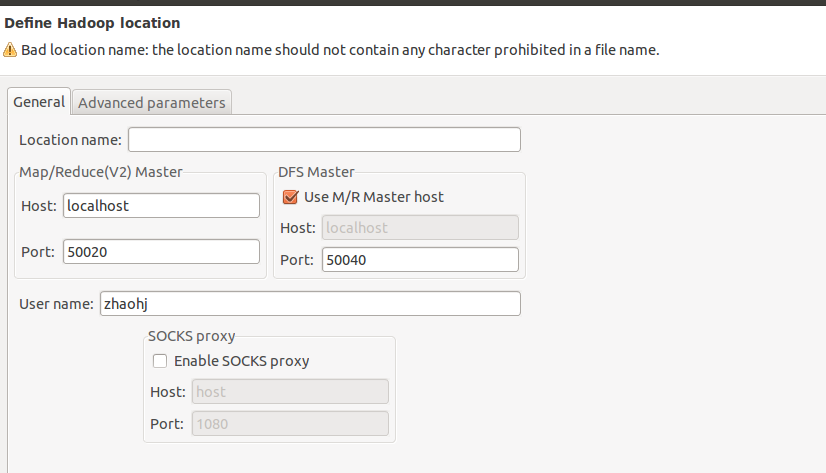Image resolution: width=826 pixels, height=473 pixels.
Task: Click the User name label text
Action: [56, 304]
